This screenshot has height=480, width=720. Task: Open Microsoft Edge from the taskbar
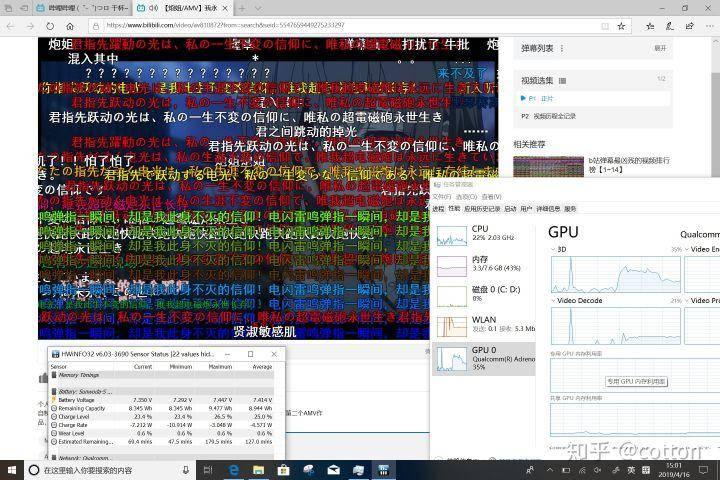click(x=234, y=470)
